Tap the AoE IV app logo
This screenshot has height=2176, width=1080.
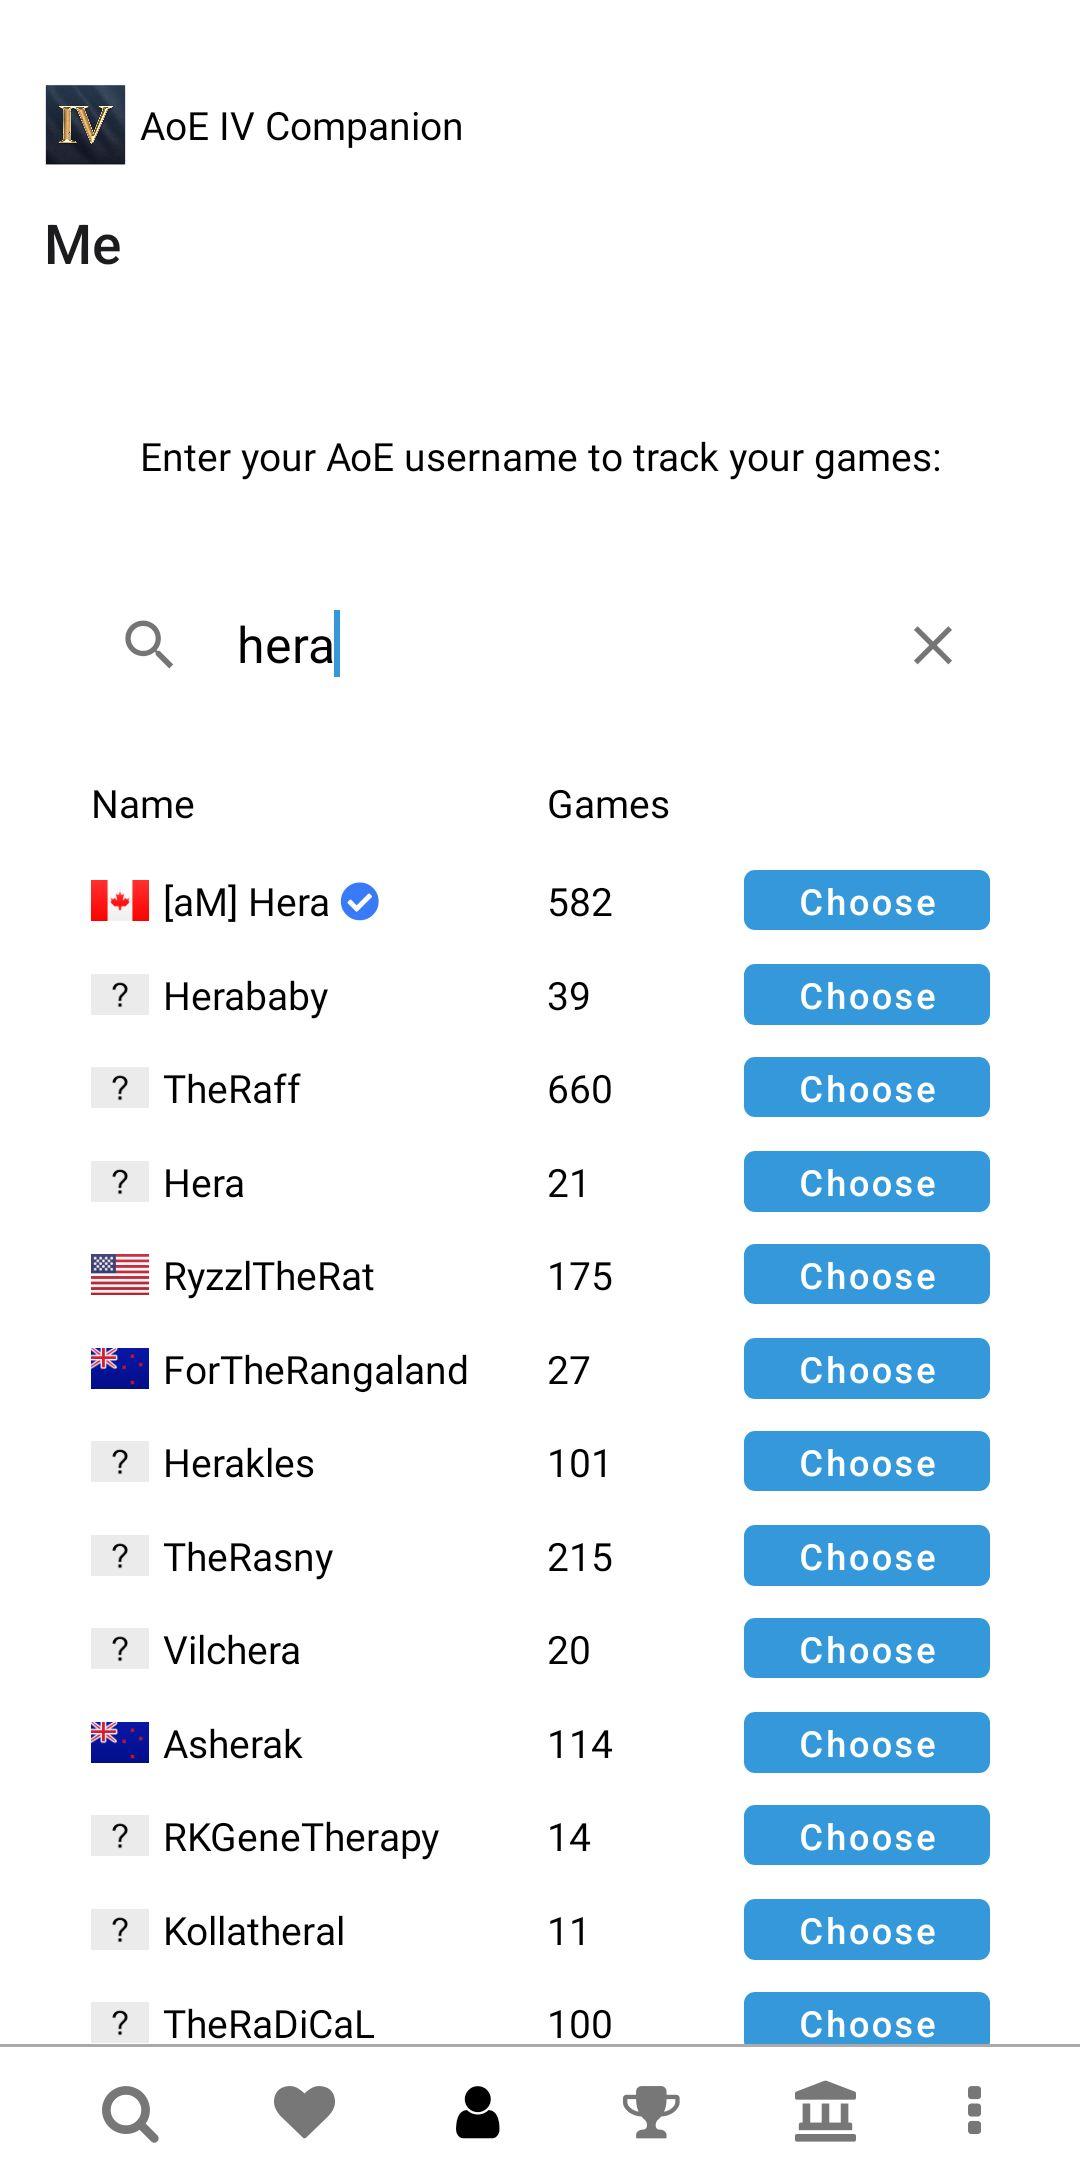[x=85, y=125]
